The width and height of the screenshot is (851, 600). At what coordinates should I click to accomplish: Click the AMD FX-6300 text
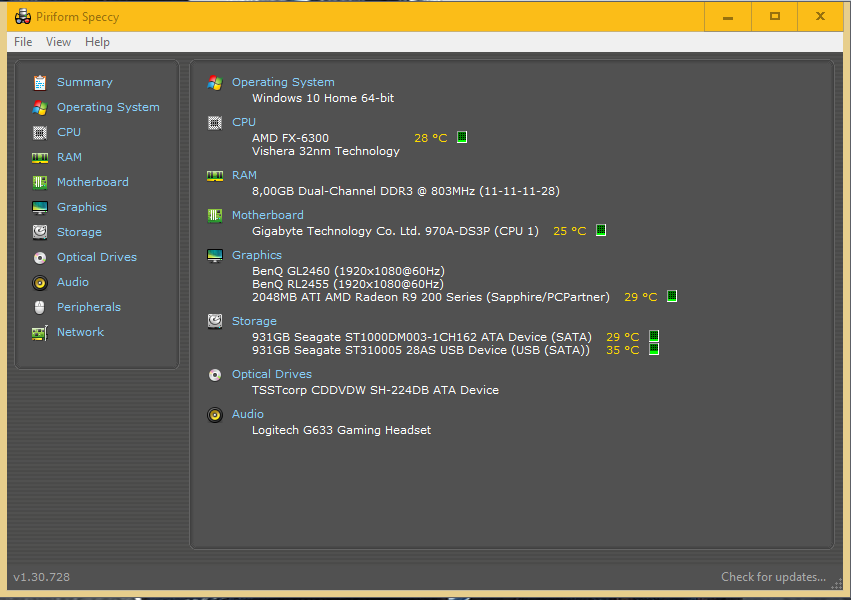coord(290,138)
